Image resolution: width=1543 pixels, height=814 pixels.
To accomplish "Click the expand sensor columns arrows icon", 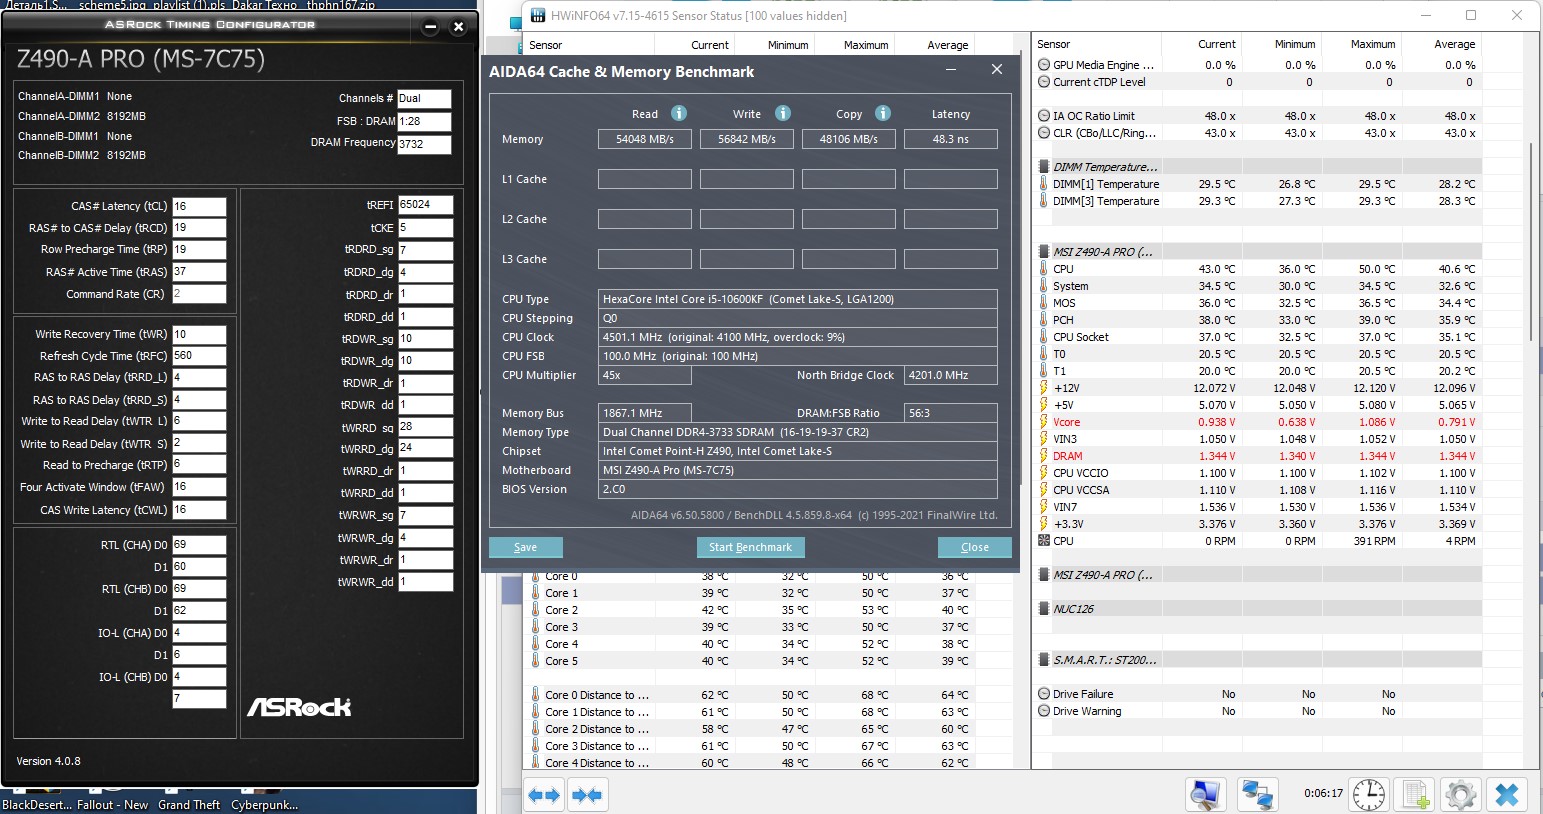I will (544, 795).
